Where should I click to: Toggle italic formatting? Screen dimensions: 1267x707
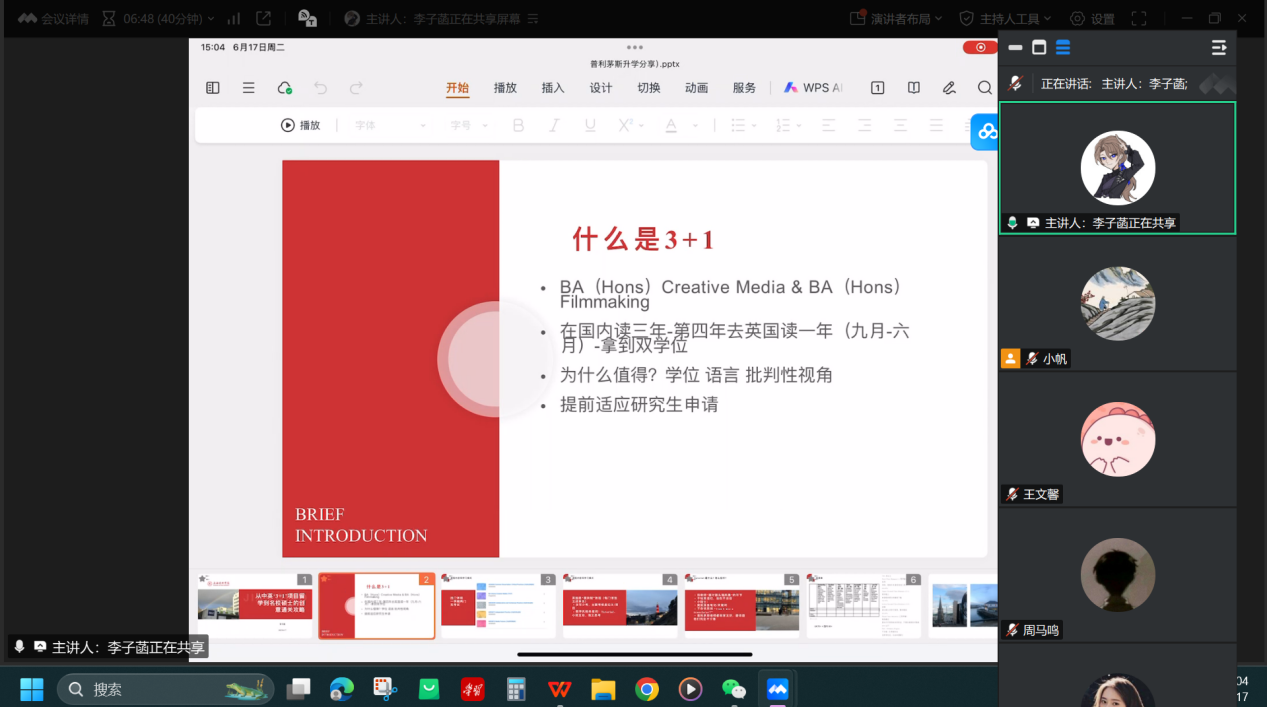click(x=554, y=125)
